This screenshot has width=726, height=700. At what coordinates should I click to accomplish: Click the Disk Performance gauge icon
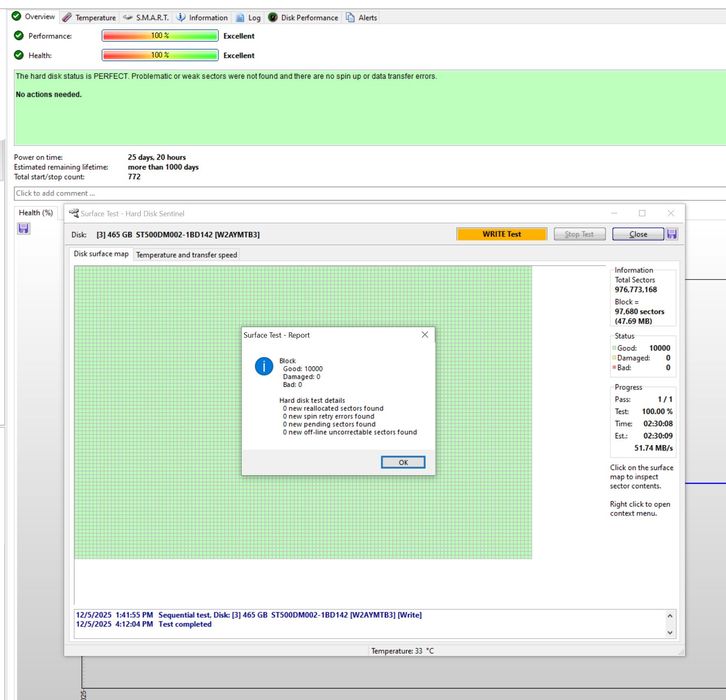click(273, 18)
